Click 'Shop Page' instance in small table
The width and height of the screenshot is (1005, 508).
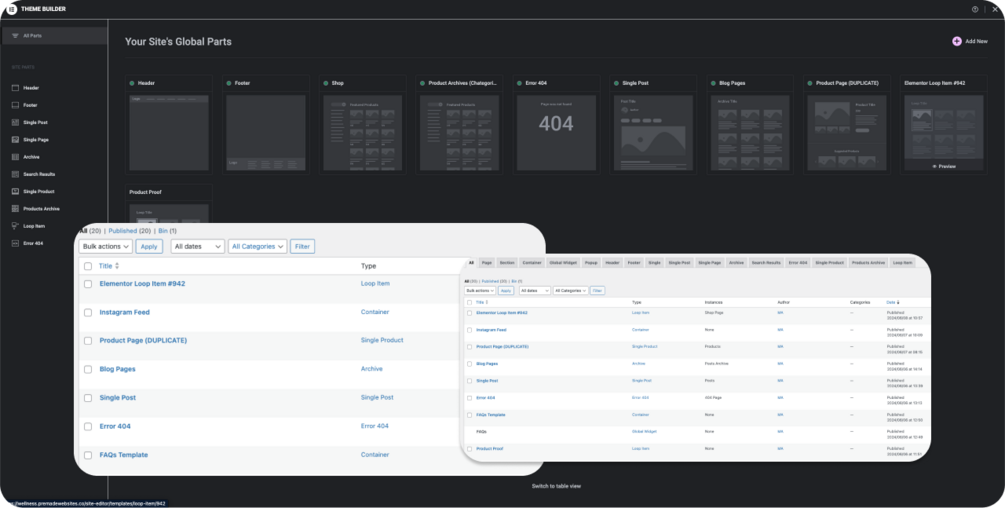pyautogui.click(x=713, y=313)
